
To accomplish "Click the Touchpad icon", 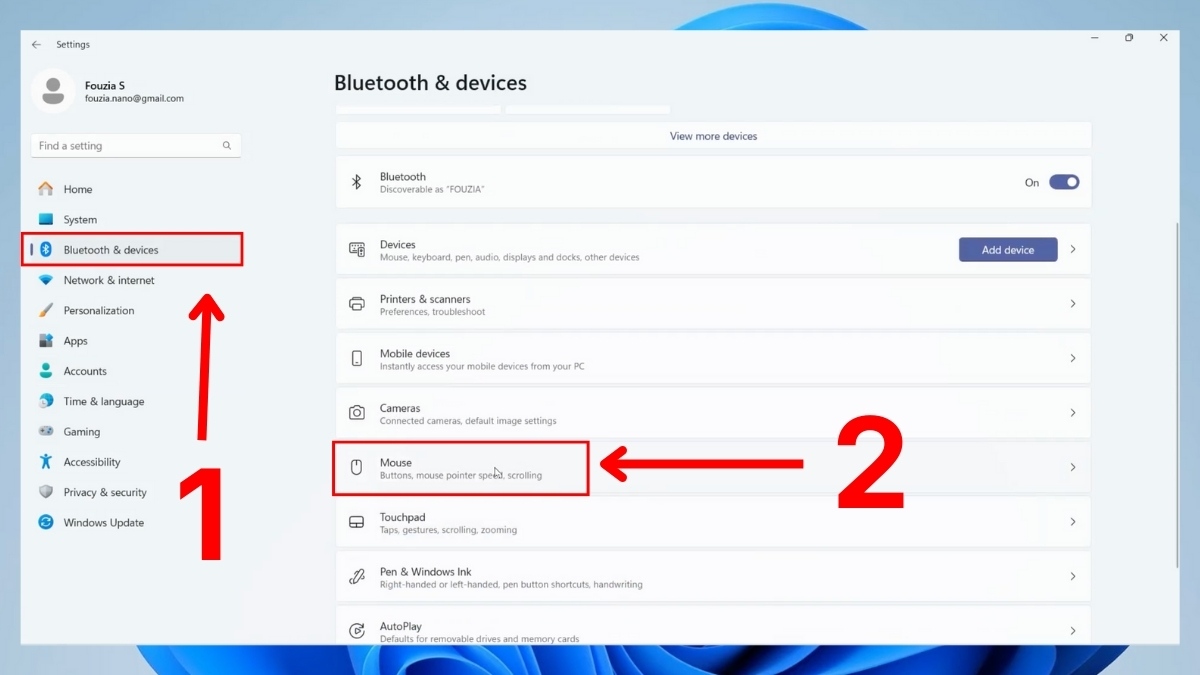I will (357, 522).
